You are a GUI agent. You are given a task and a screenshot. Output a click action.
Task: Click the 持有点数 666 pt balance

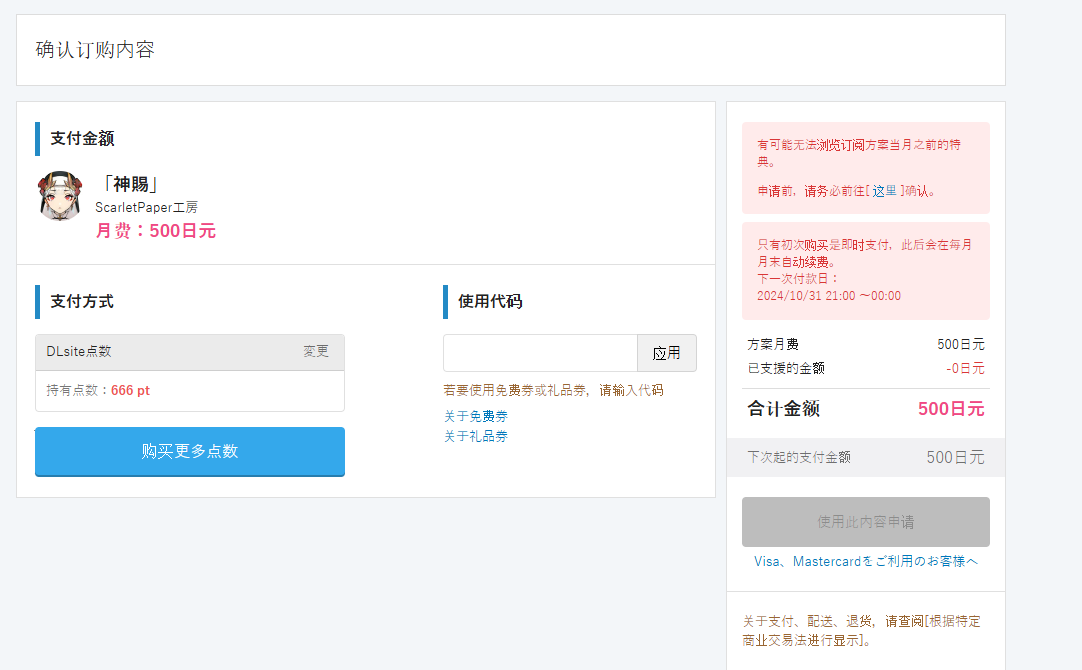click(x=98, y=391)
